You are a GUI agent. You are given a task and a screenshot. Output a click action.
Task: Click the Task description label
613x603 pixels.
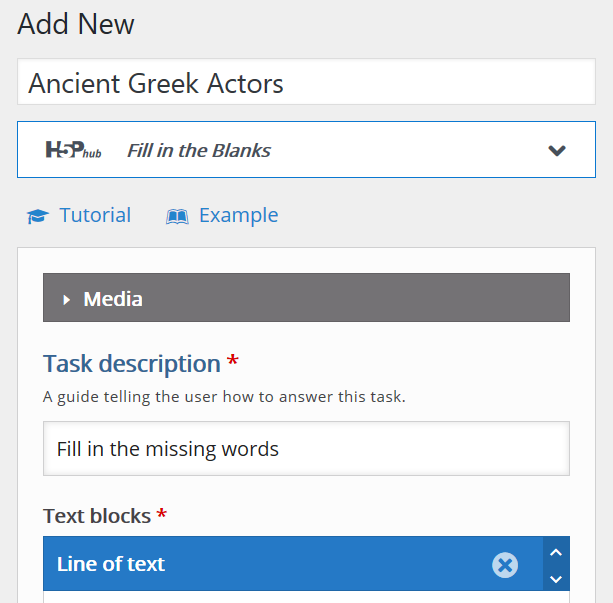(x=132, y=364)
